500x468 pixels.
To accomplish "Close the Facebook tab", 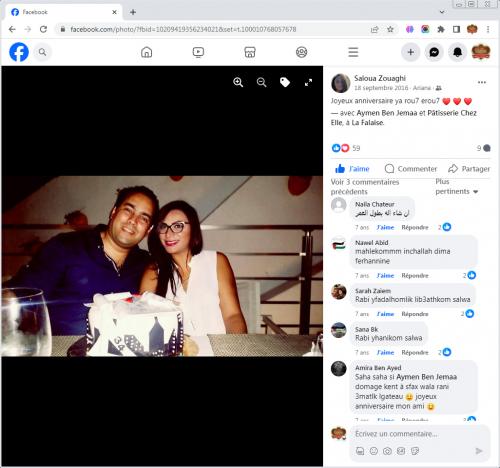I will pyautogui.click(x=114, y=12).
